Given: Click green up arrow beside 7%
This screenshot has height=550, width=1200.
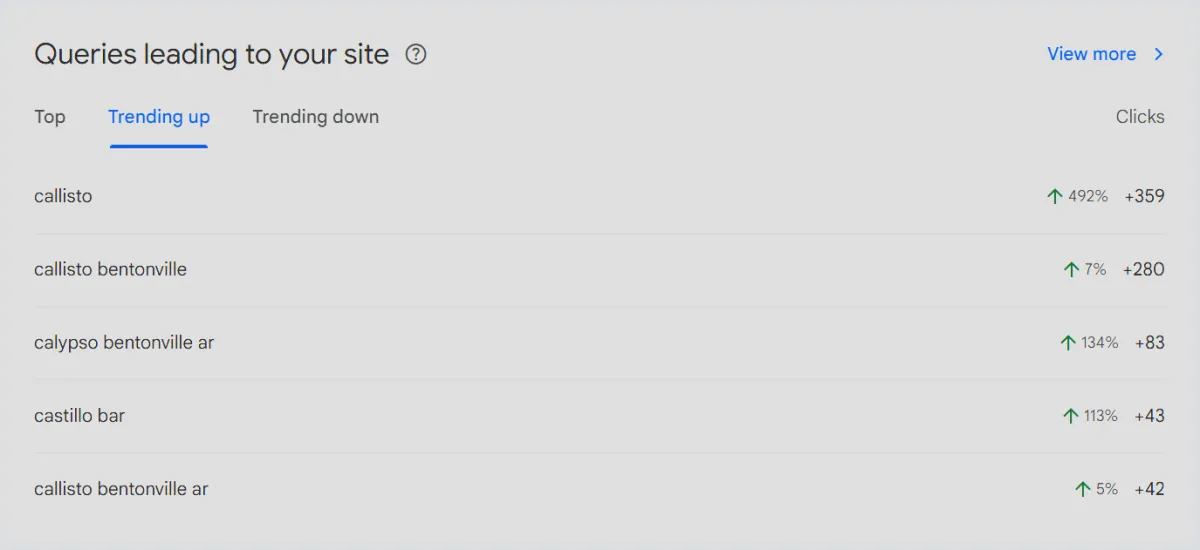Looking at the screenshot, I should click(1071, 270).
